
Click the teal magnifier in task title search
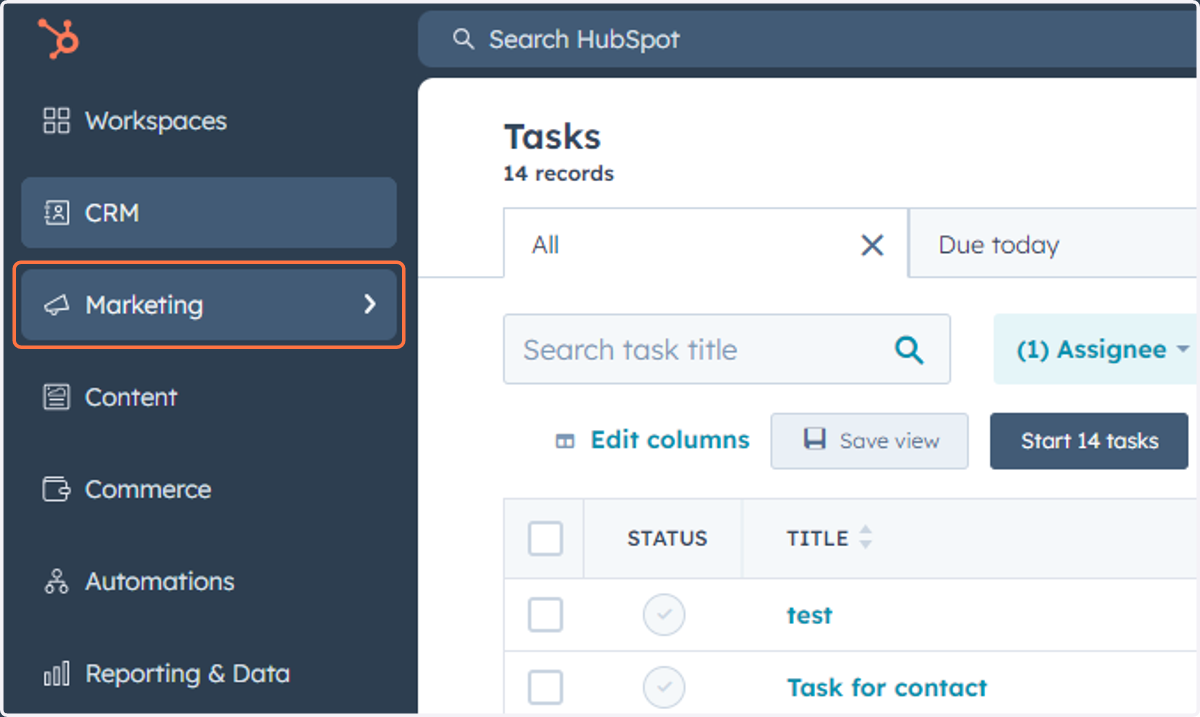909,349
